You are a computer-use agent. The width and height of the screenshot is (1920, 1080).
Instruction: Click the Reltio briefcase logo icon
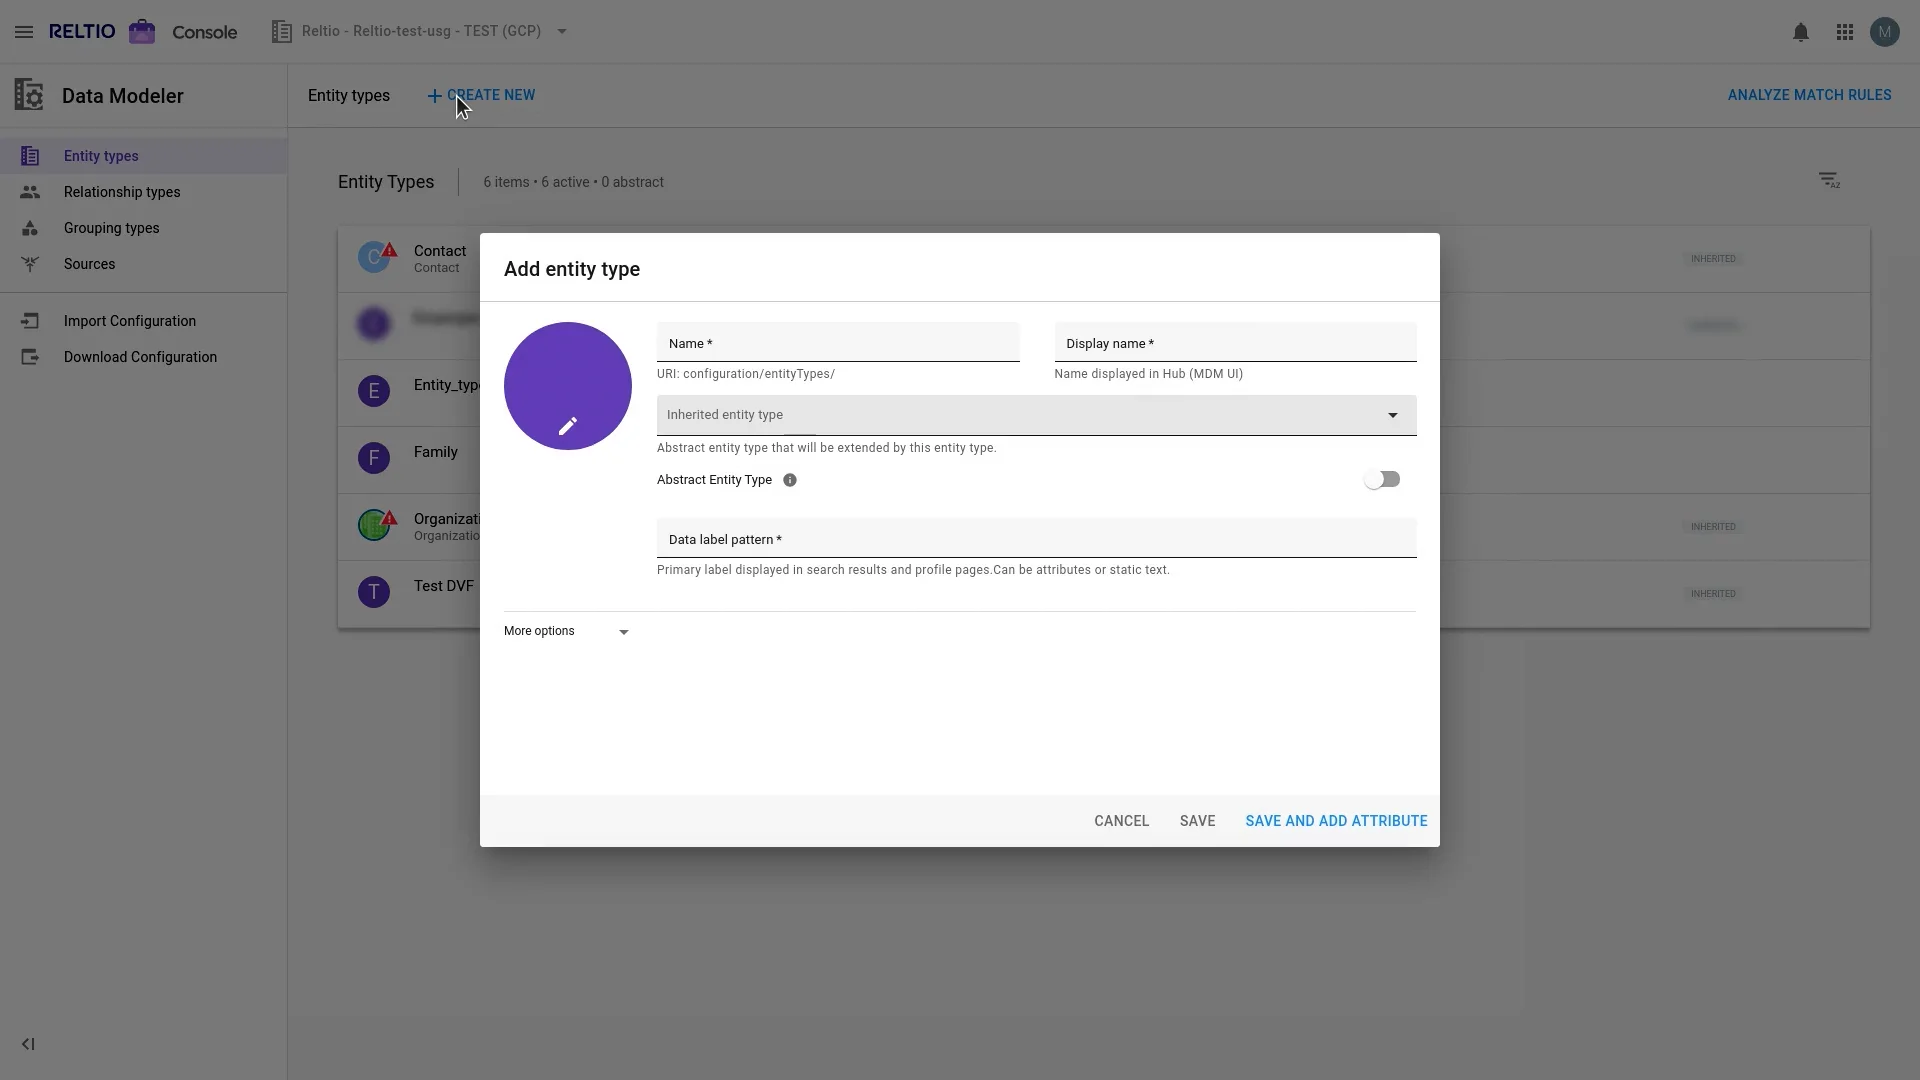tap(142, 32)
